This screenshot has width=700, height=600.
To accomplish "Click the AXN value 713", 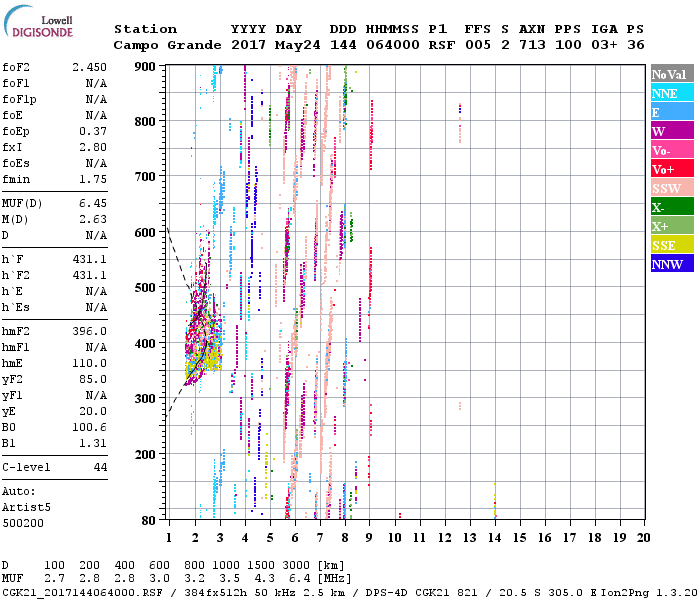I will (532, 45).
